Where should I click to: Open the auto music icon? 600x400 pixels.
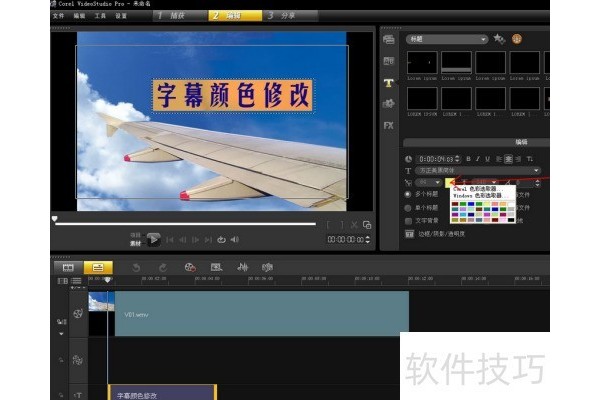[267, 268]
